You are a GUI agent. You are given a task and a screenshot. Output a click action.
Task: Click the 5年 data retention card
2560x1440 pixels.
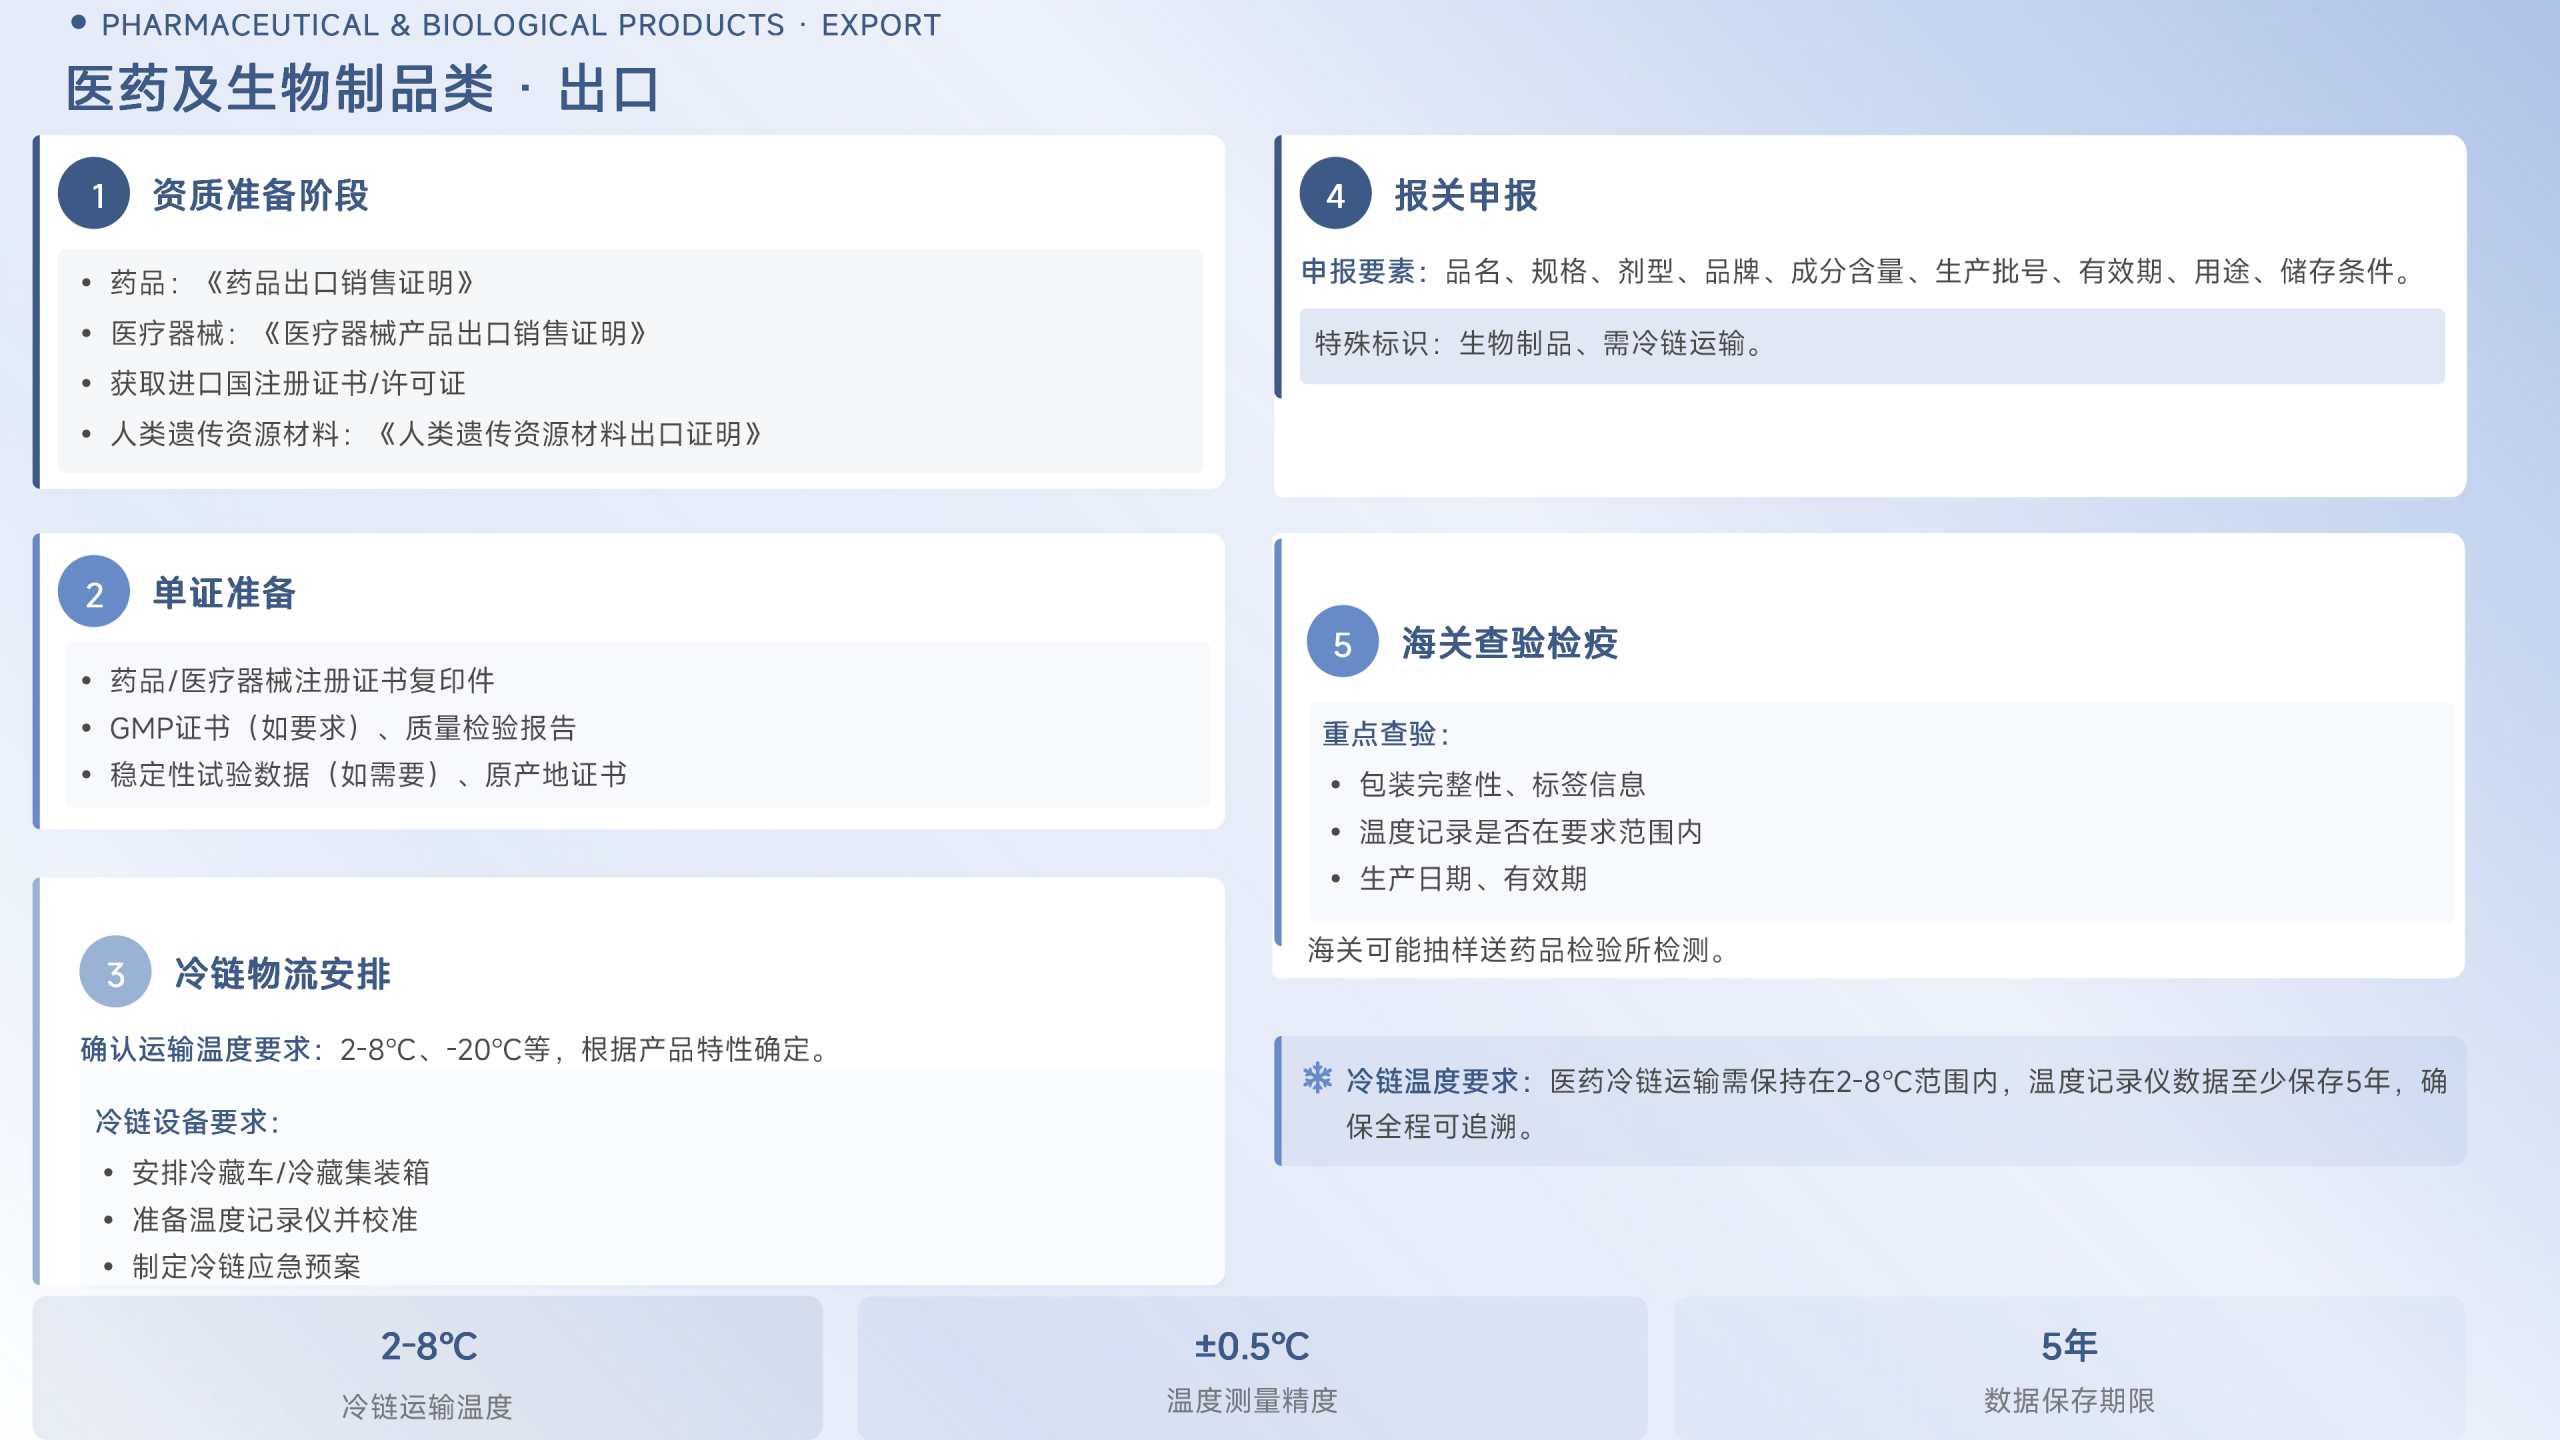(2069, 1369)
